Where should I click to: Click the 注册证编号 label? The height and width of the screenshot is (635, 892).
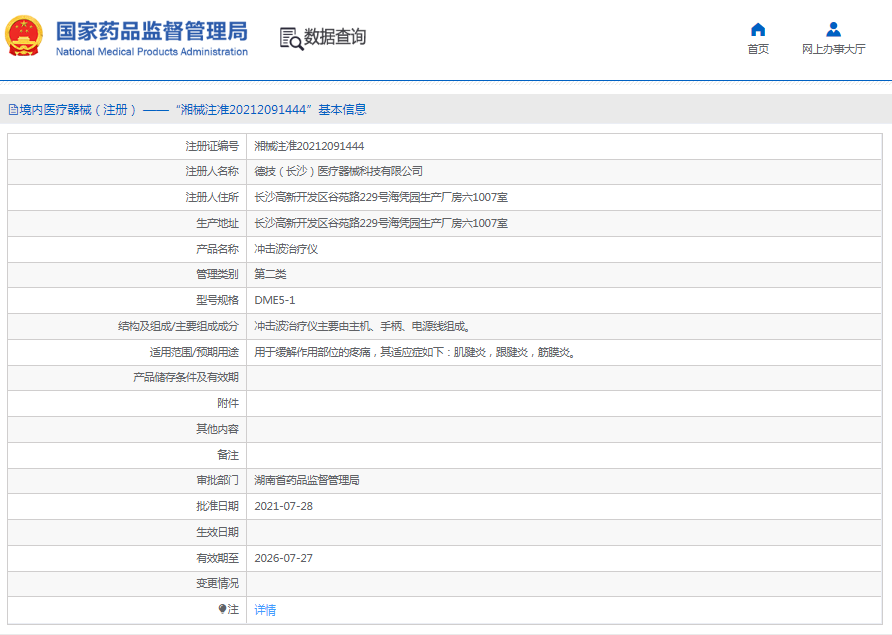click(212, 146)
